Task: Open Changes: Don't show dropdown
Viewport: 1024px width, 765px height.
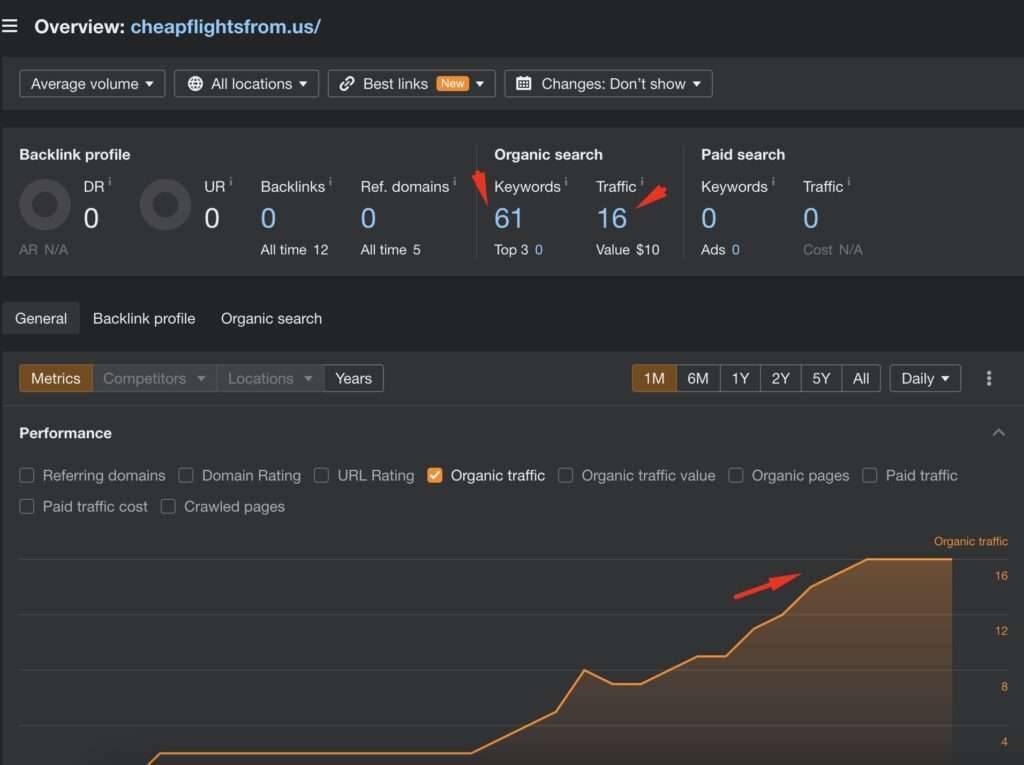Action: [x=608, y=84]
